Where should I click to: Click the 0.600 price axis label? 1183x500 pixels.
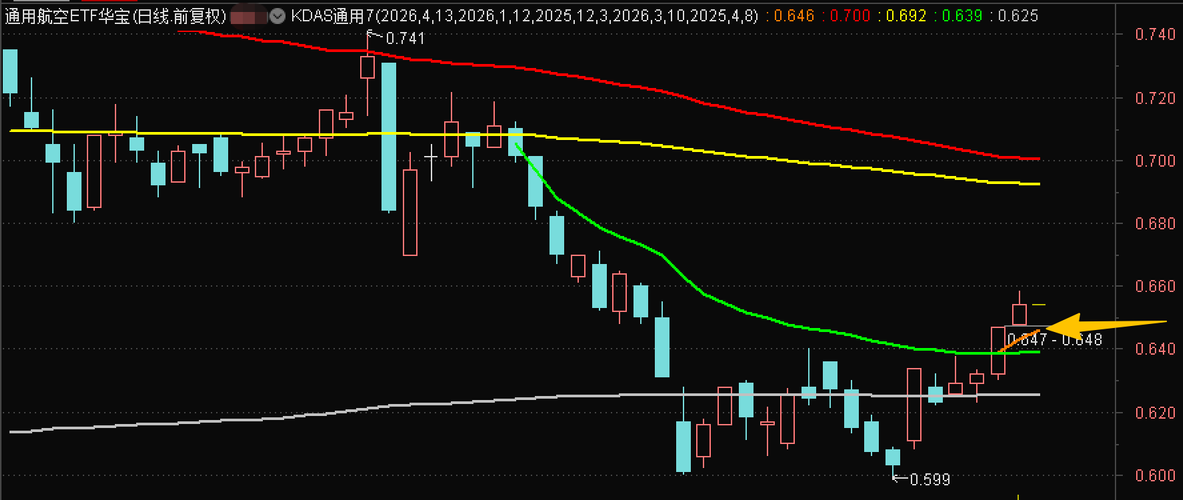(x=1156, y=475)
